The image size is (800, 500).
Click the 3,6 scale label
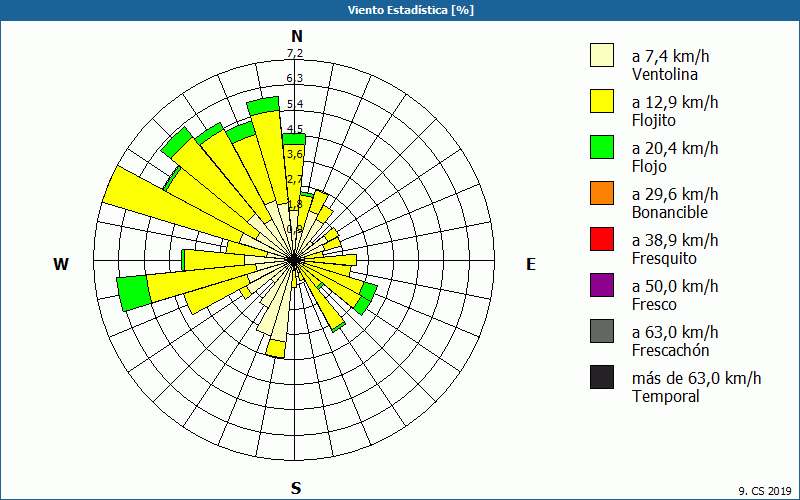click(295, 154)
